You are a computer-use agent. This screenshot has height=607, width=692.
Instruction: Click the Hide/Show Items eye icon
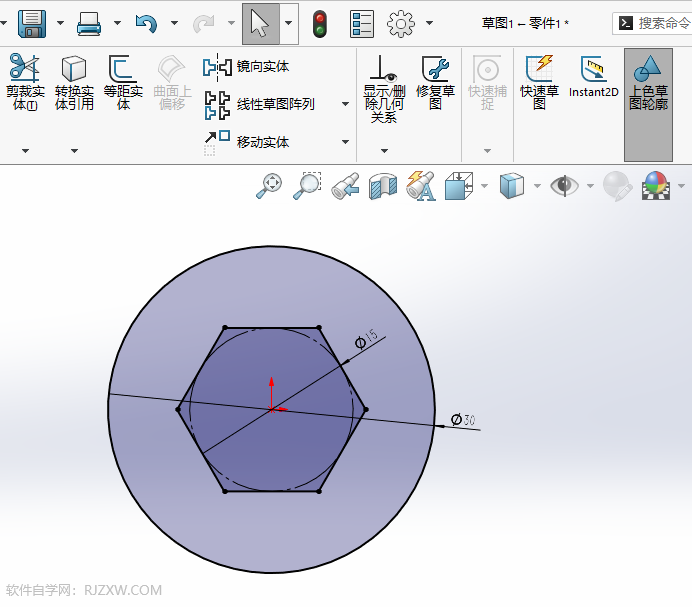click(x=564, y=185)
